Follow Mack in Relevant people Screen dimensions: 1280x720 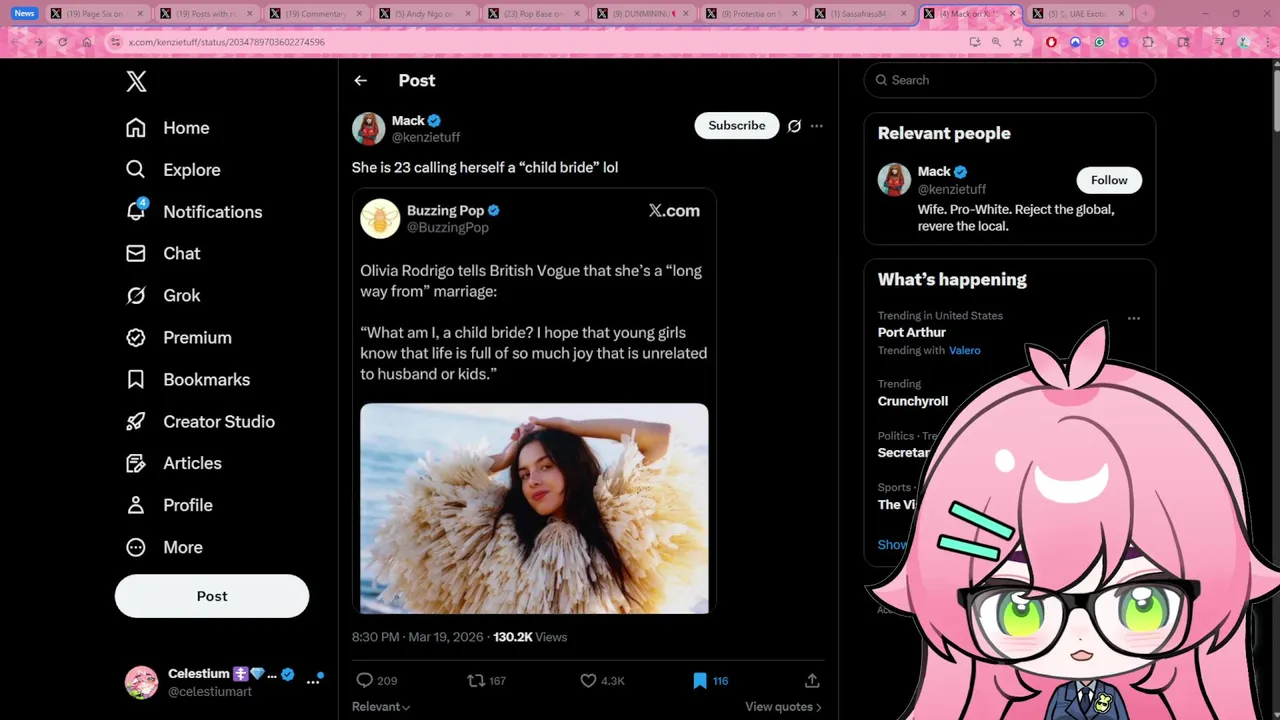pos(1109,180)
